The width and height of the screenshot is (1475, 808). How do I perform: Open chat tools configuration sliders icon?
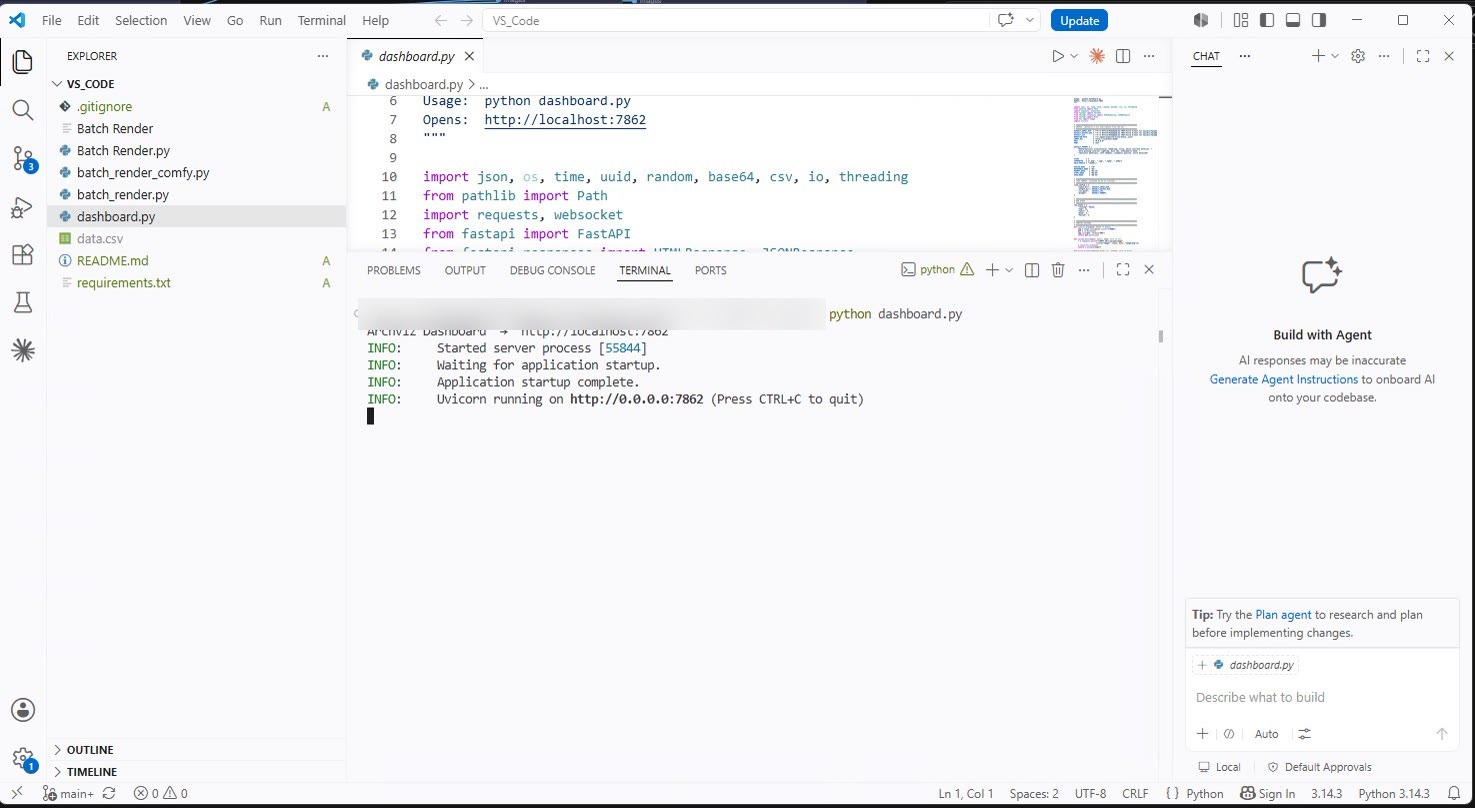(x=1304, y=734)
